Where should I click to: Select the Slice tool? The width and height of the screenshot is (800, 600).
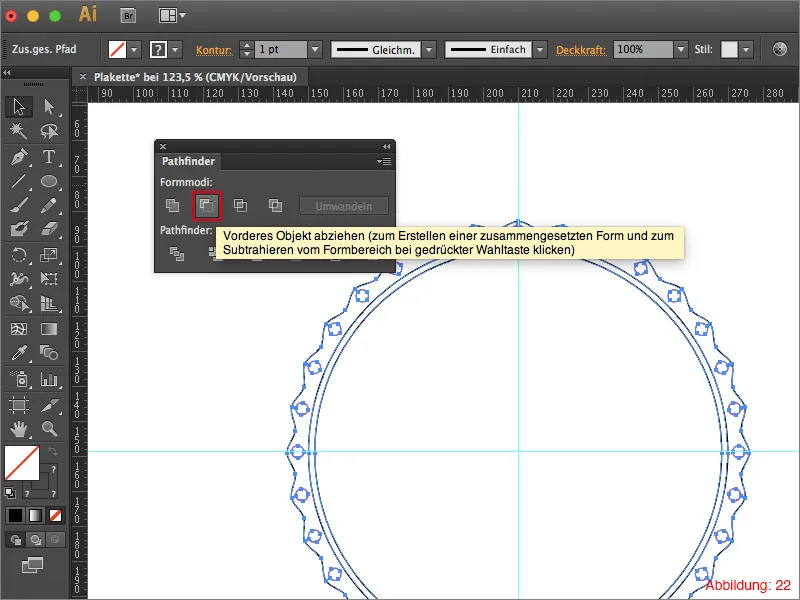49,405
